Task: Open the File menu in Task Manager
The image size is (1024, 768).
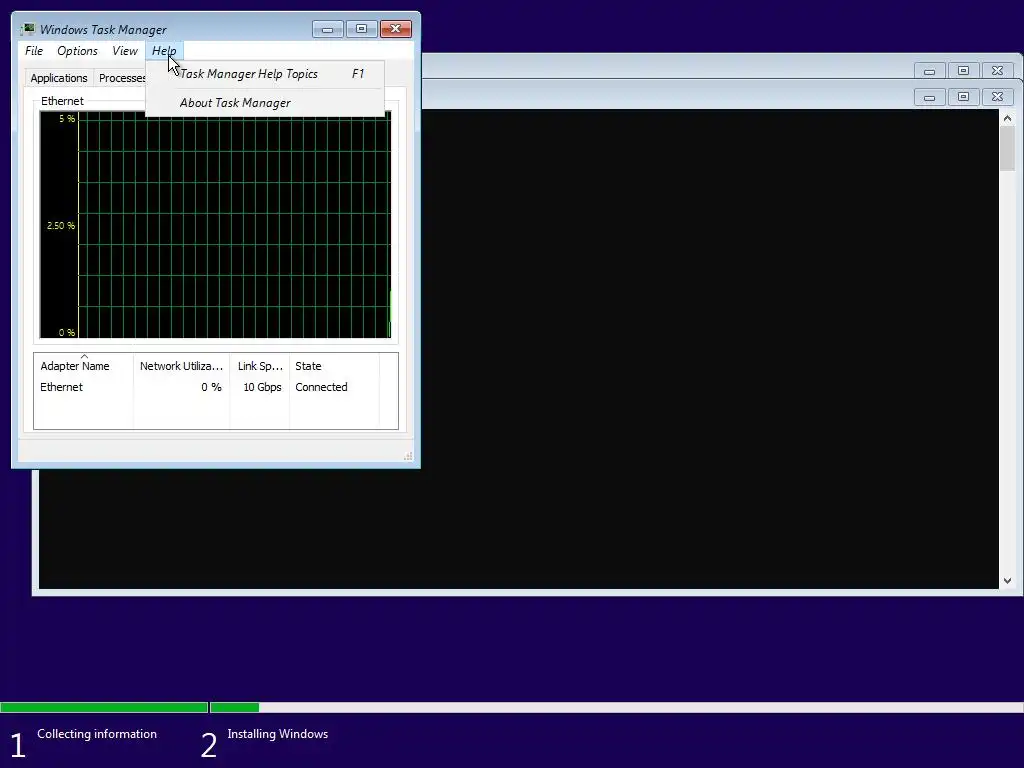Action: [x=34, y=51]
